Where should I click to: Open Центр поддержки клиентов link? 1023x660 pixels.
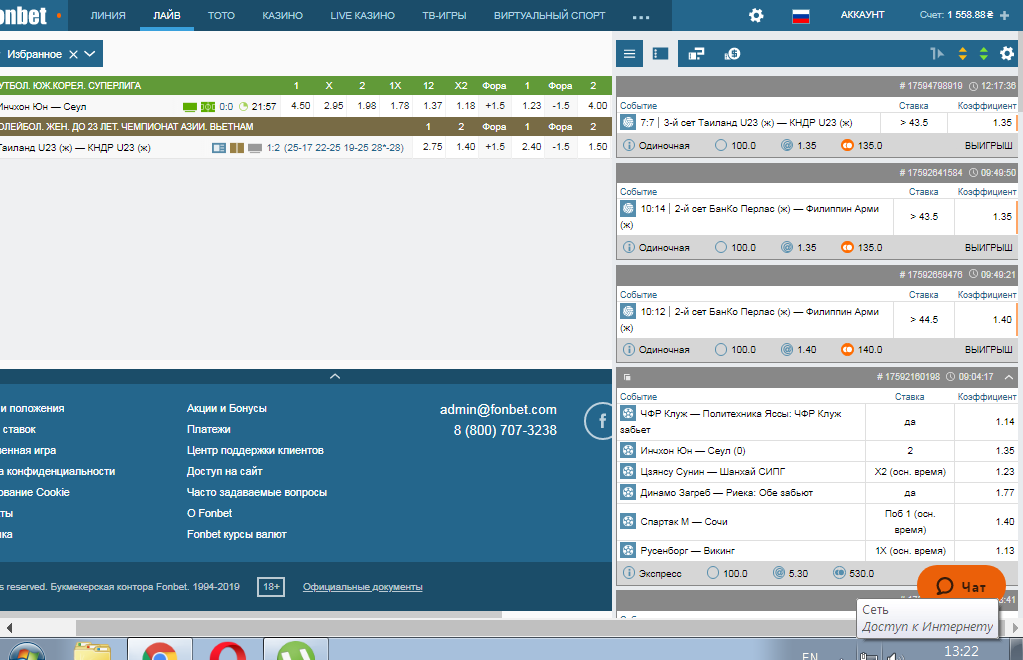[x=255, y=450]
